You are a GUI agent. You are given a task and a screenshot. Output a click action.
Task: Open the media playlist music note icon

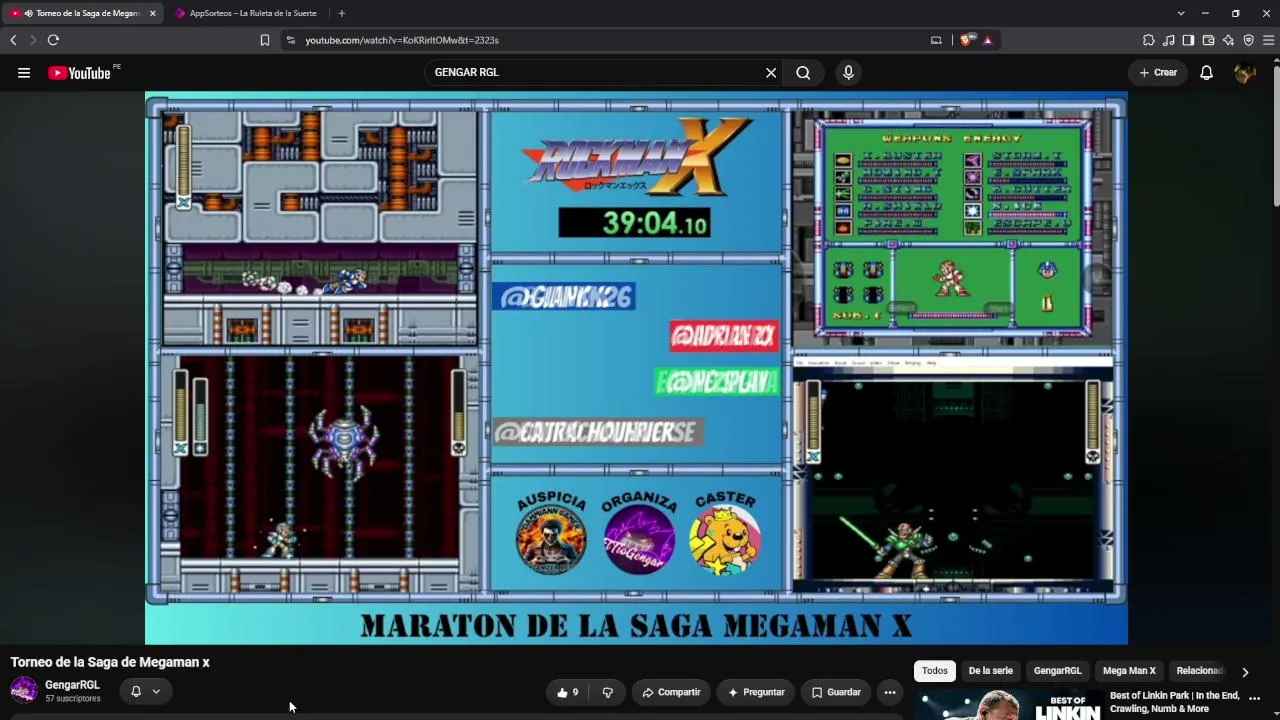pyautogui.click(x=1168, y=40)
